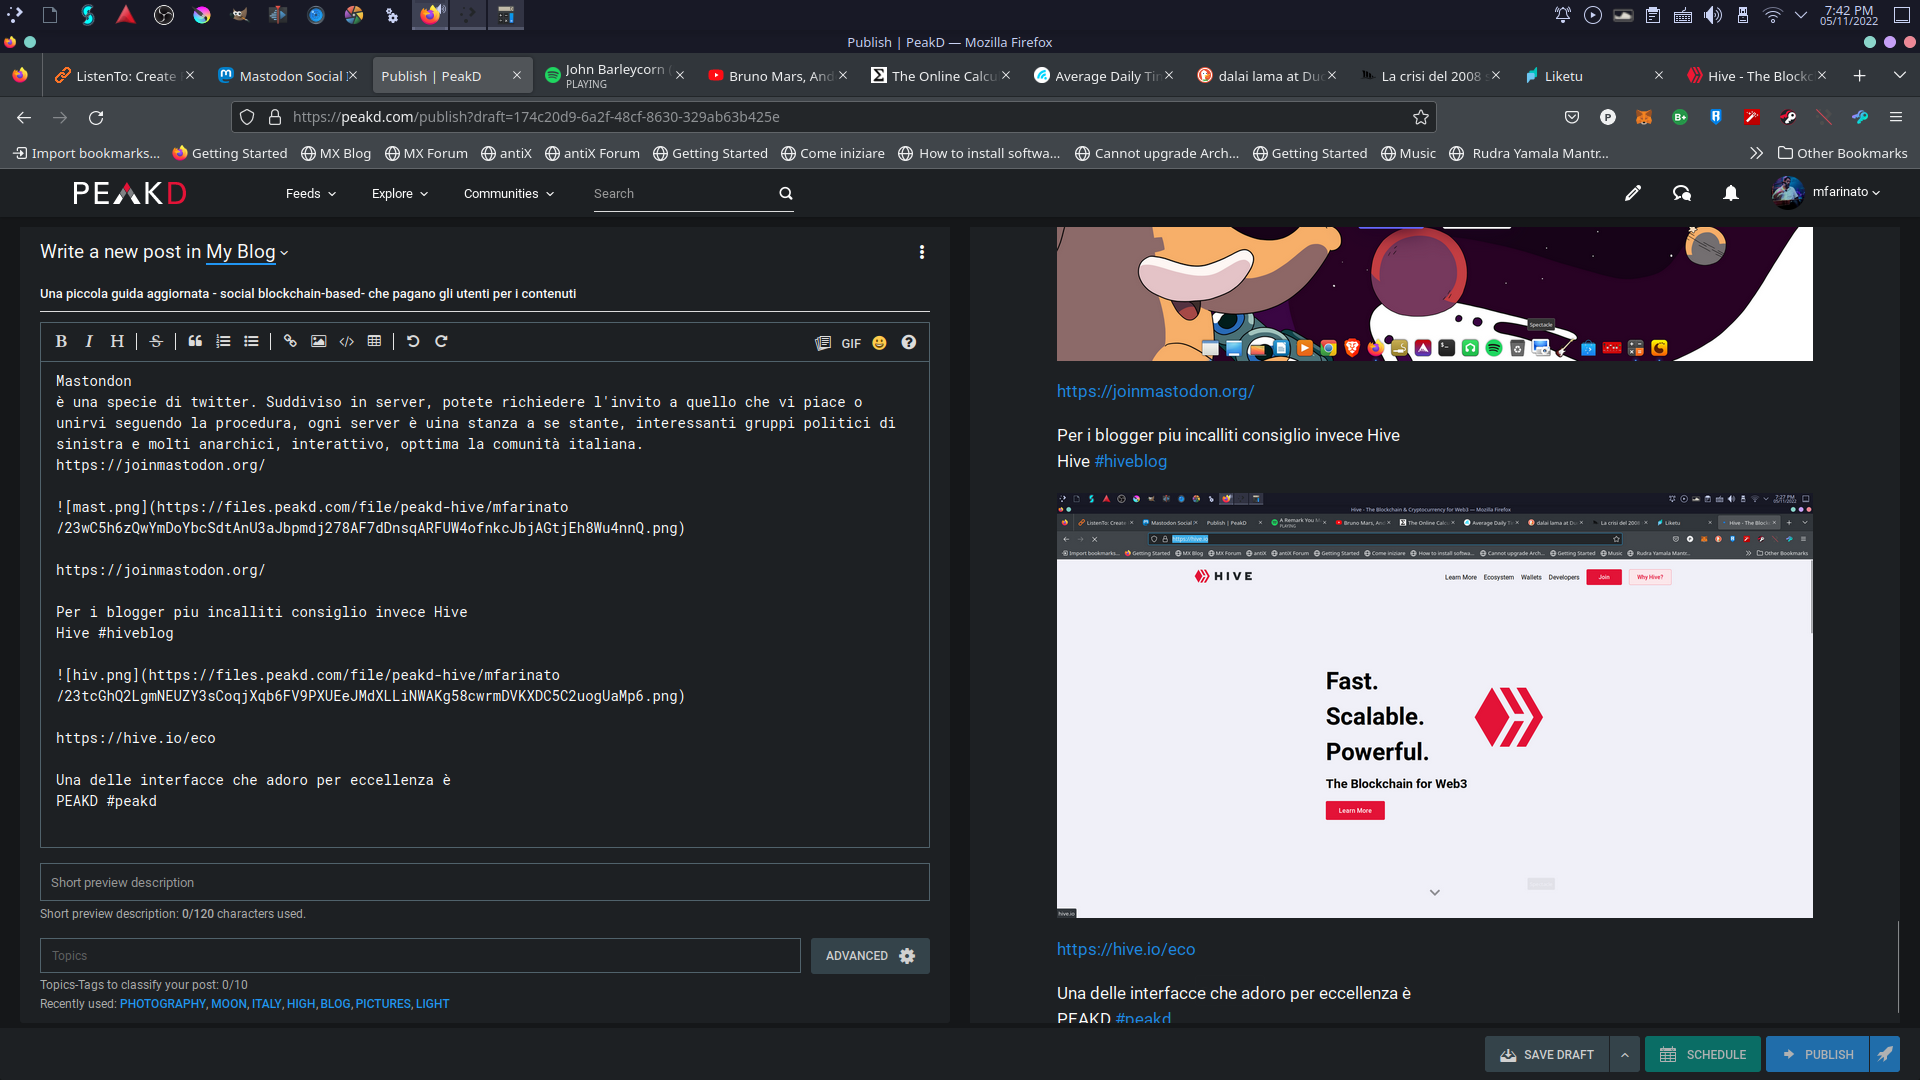Switch to The Online Calculator tab
This screenshot has height=1080, width=1920.
[x=942, y=76]
